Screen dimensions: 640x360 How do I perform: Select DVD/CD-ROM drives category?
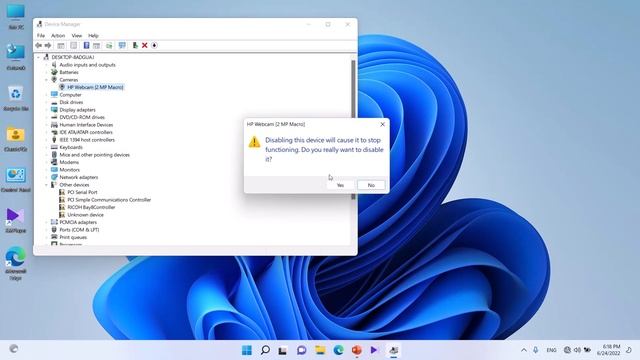pyautogui.click(x=82, y=117)
